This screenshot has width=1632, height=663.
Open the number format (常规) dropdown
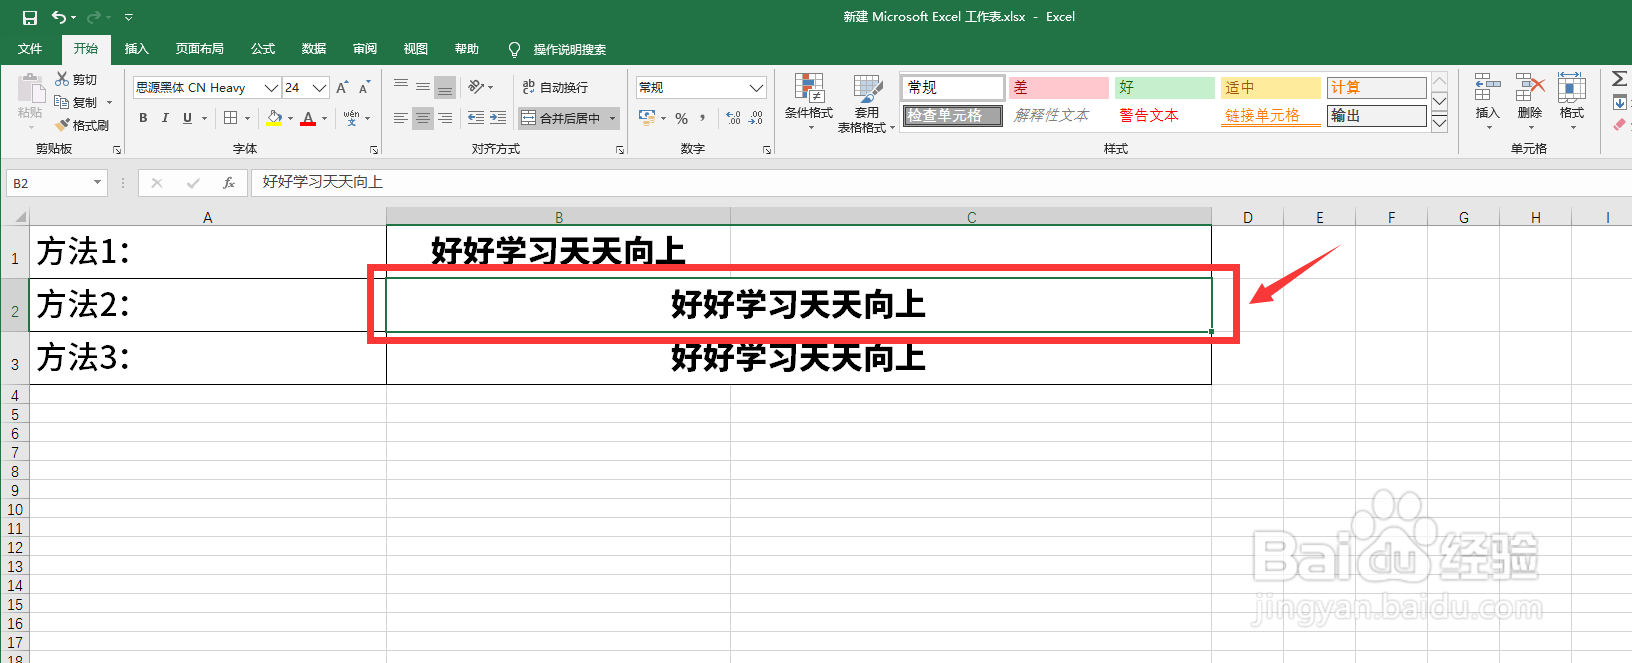point(757,88)
